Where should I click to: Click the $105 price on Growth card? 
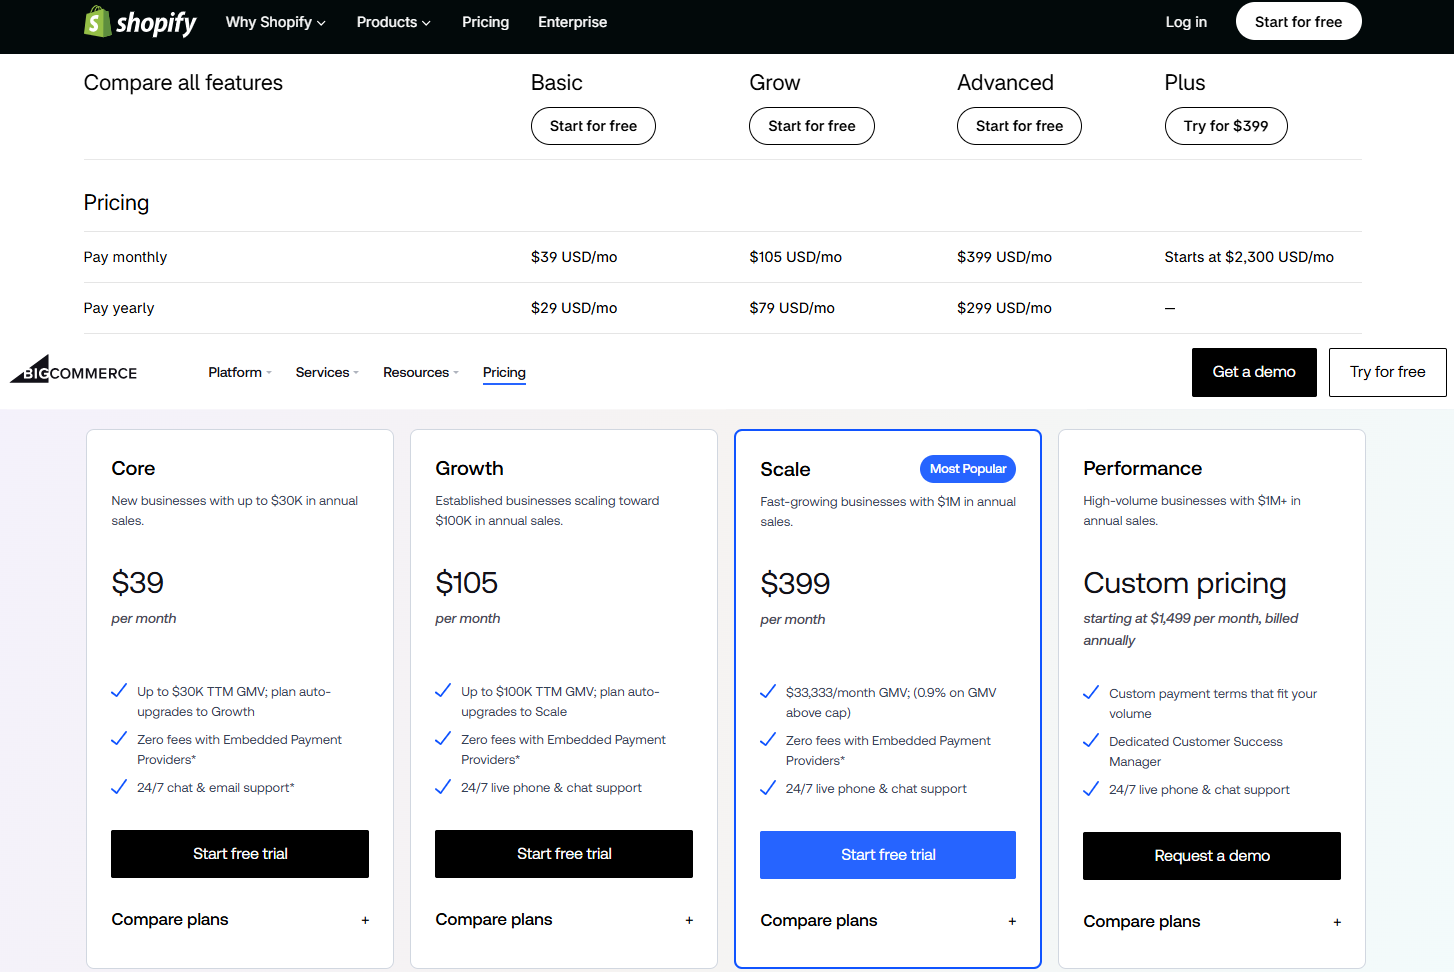[x=466, y=583]
